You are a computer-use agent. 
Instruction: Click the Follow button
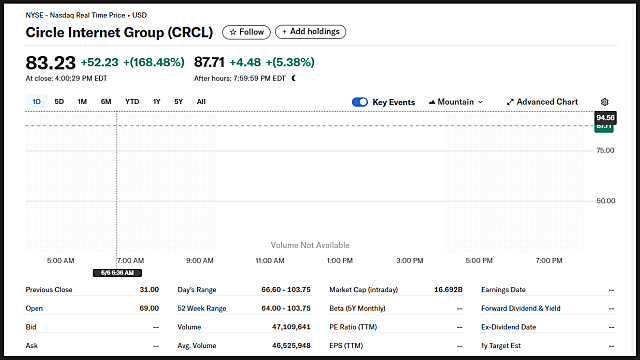246,32
